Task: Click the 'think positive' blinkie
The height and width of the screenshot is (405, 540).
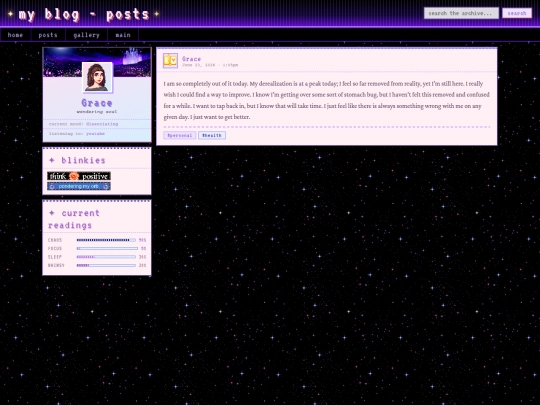Action: tap(79, 176)
